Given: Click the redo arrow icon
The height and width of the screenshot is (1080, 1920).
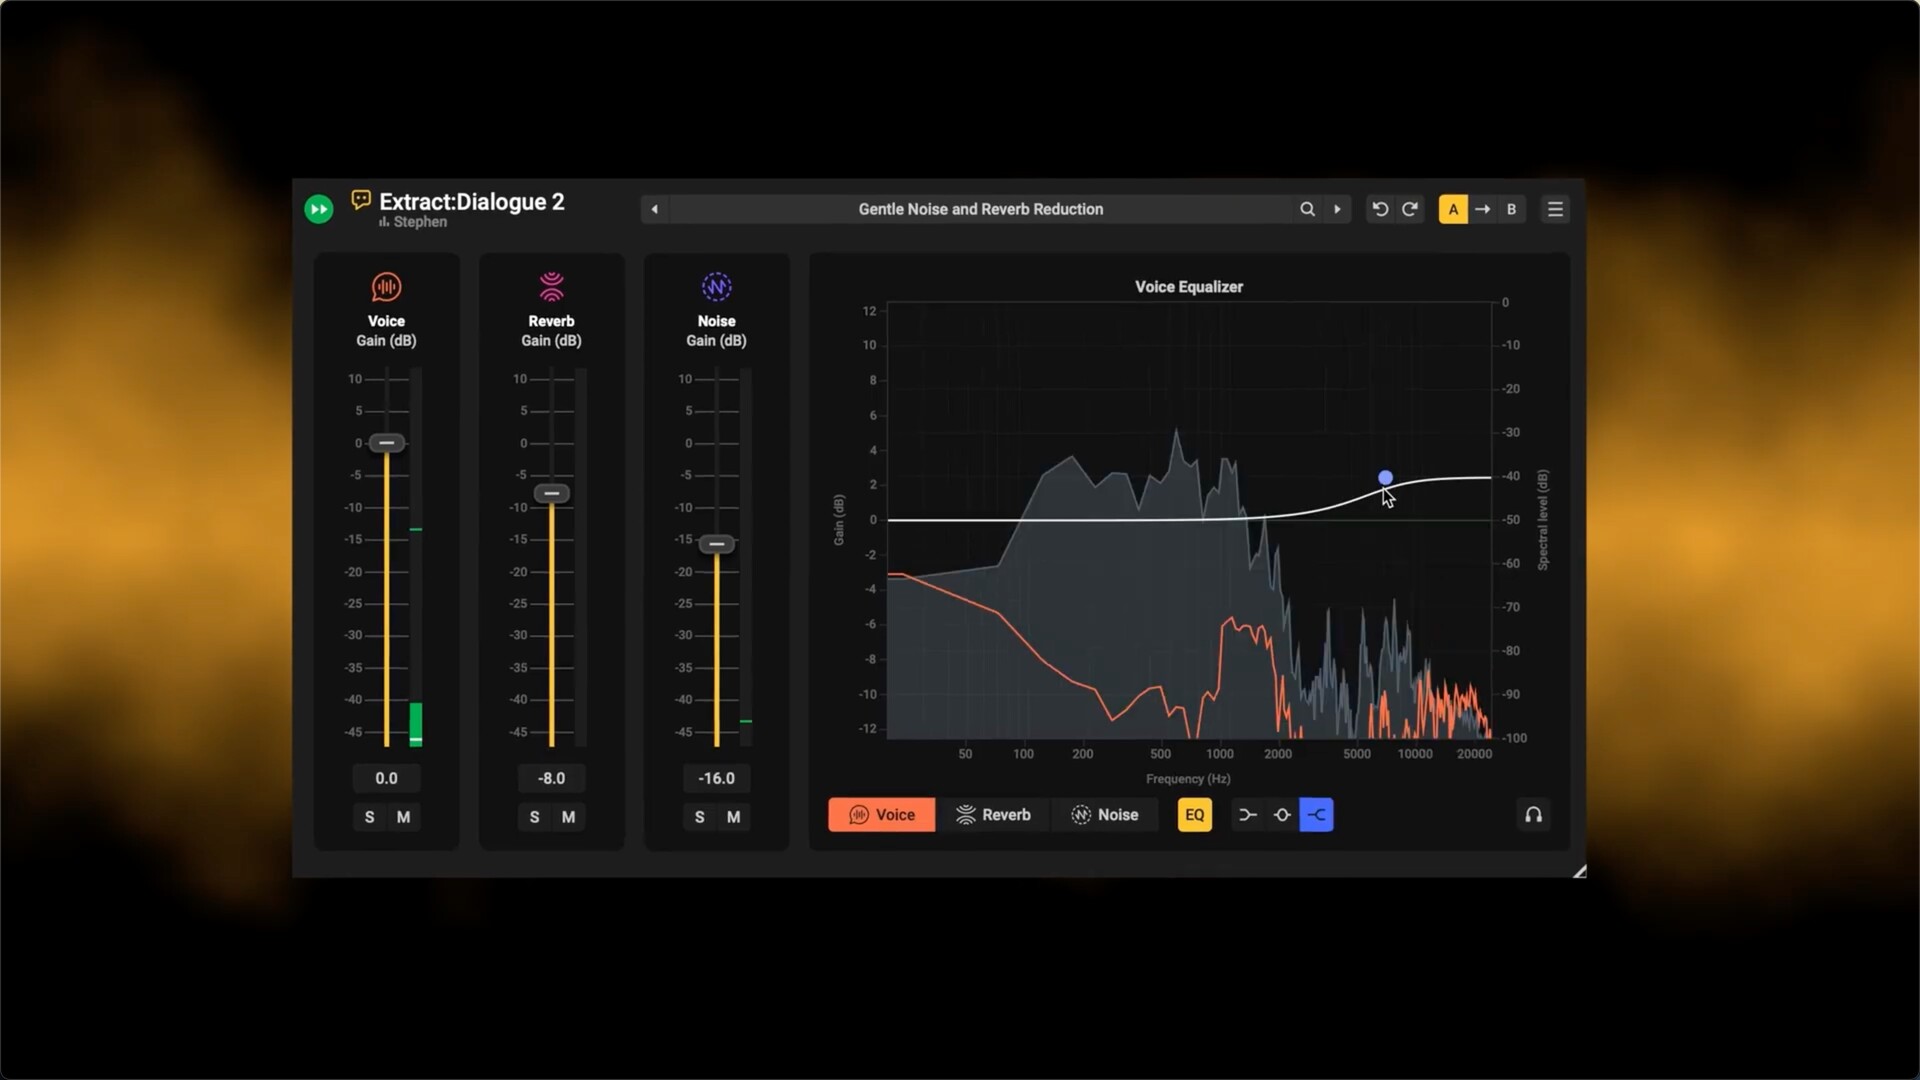Looking at the screenshot, I should (1410, 209).
